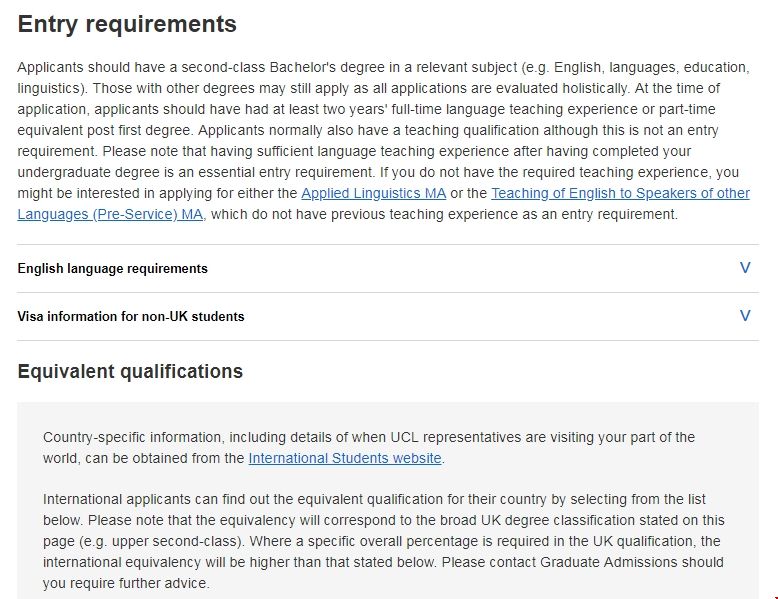Click the Entry requirements heading
The image size is (778, 599).
(127, 24)
